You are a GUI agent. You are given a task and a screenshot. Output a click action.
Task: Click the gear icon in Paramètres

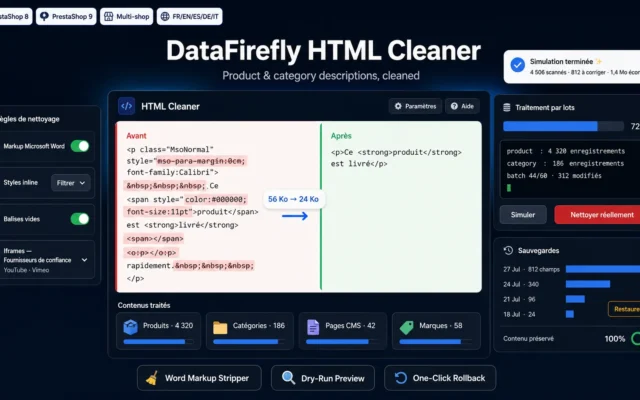[398, 106]
